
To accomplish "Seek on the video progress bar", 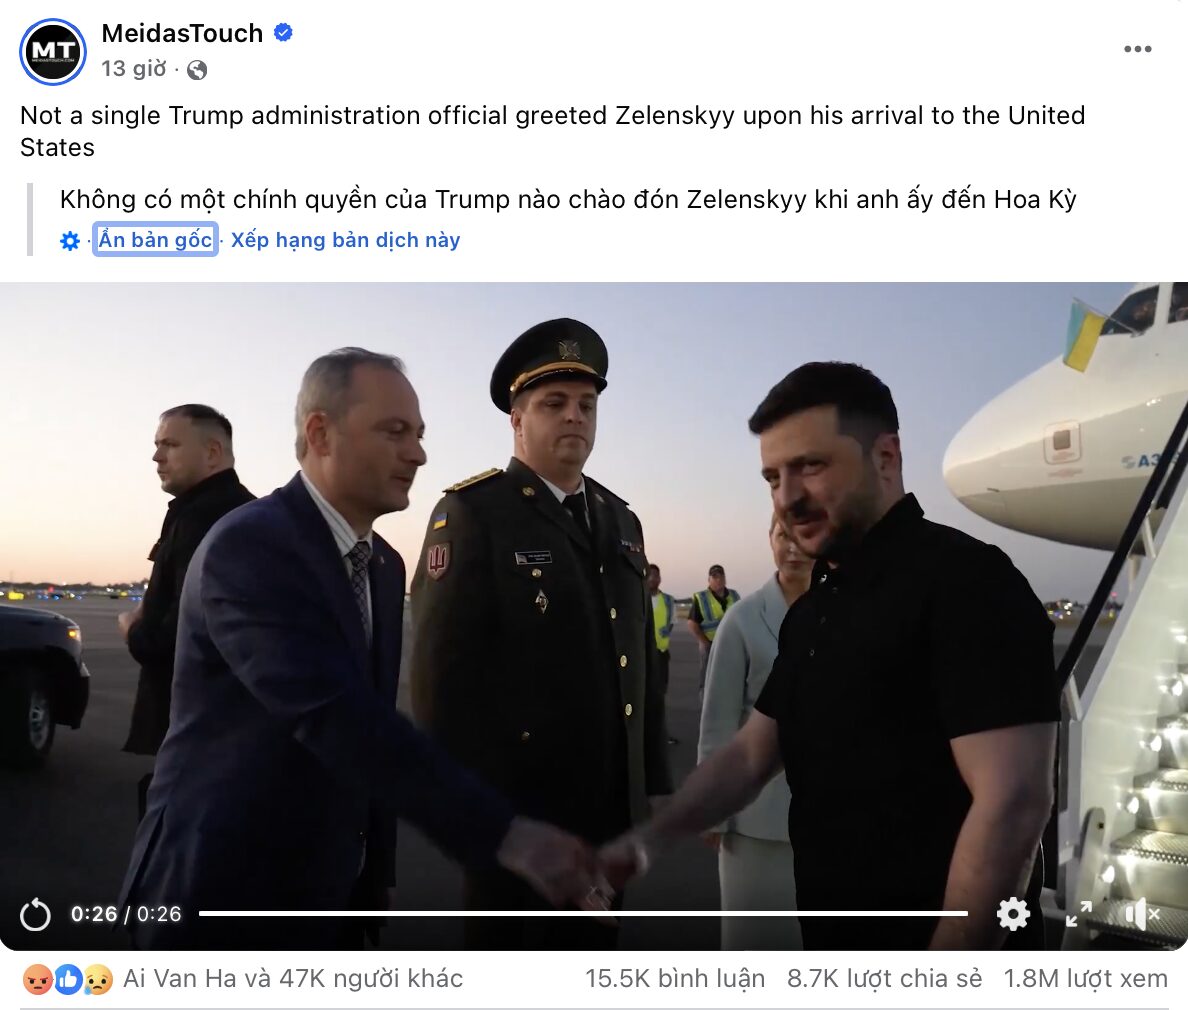I will tap(583, 914).
